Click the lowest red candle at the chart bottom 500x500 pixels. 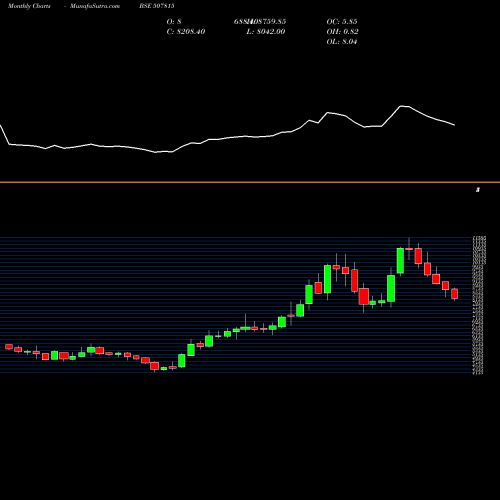pyautogui.click(x=154, y=366)
